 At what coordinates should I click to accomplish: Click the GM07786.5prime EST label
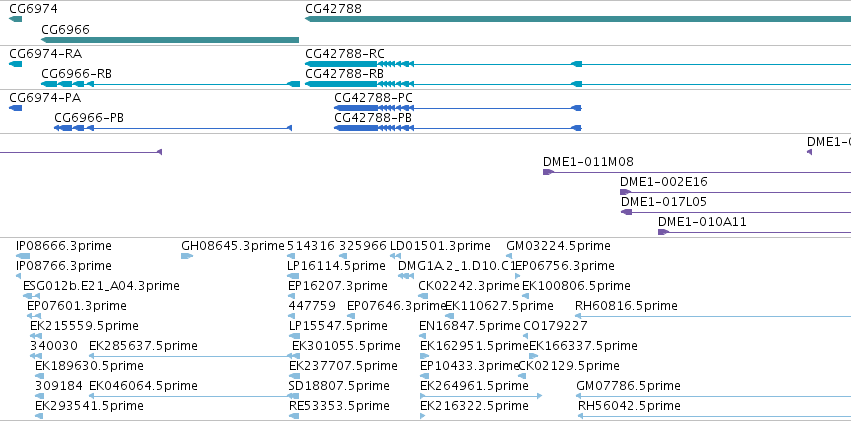(x=628, y=386)
